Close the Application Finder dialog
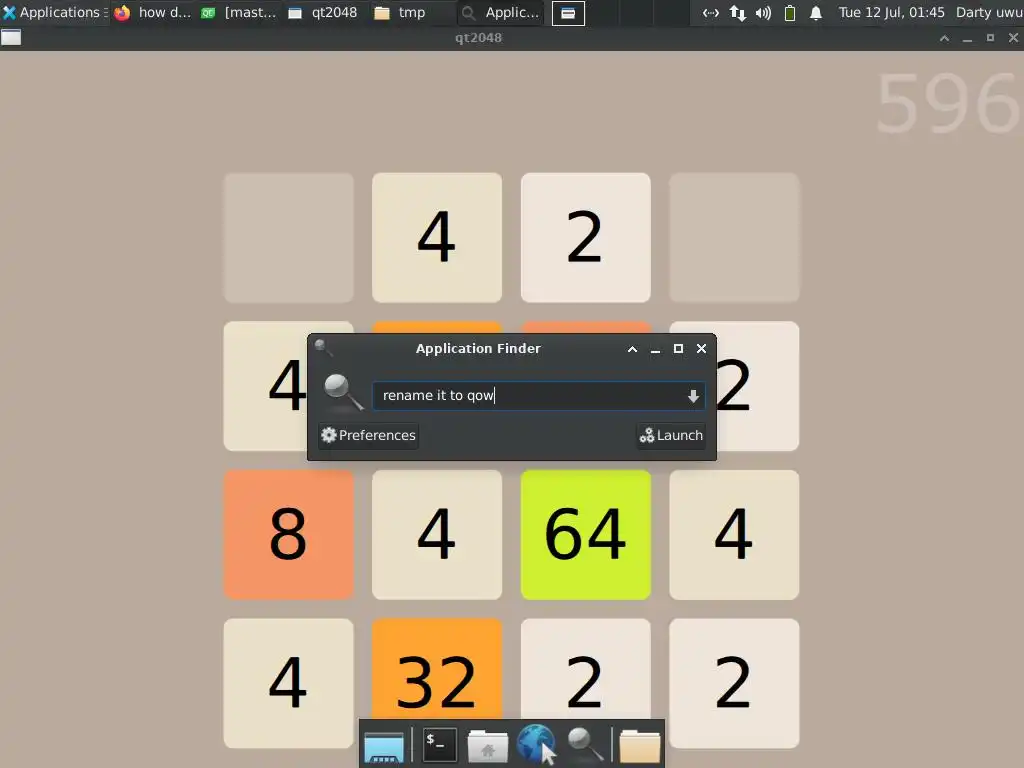 click(701, 349)
